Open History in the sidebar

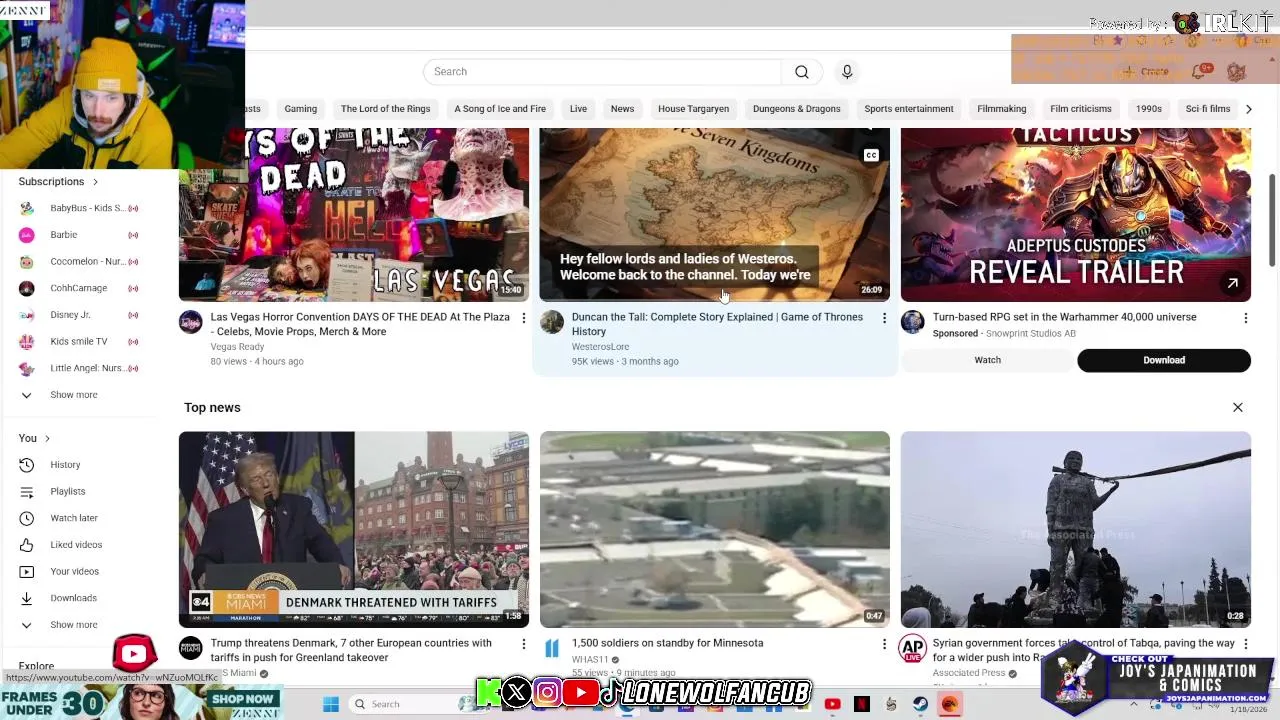(x=65, y=465)
